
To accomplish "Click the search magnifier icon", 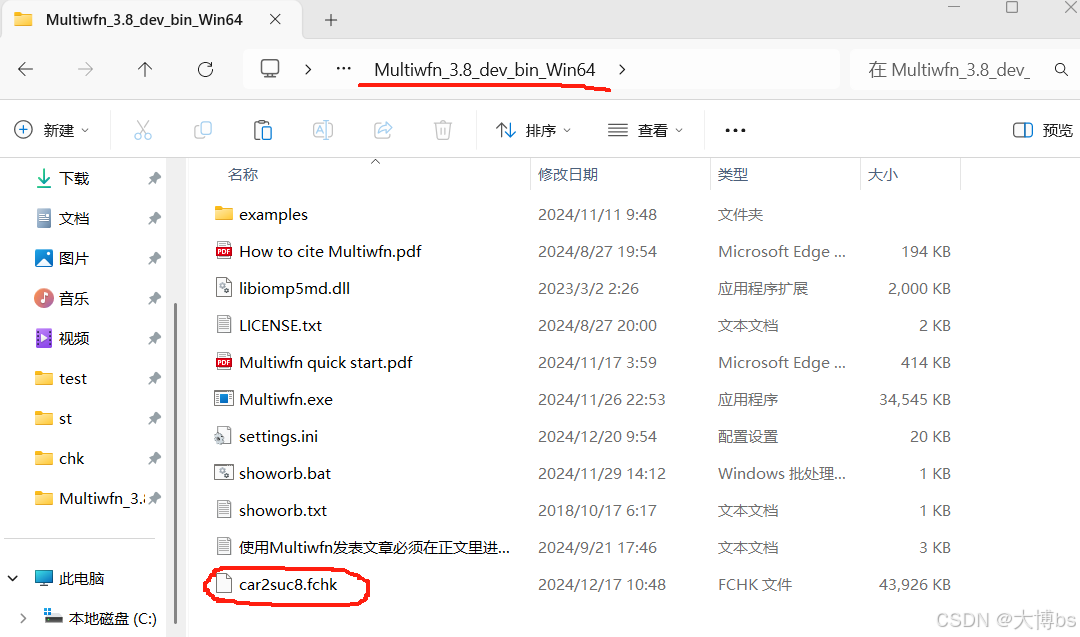I will pyautogui.click(x=1061, y=70).
